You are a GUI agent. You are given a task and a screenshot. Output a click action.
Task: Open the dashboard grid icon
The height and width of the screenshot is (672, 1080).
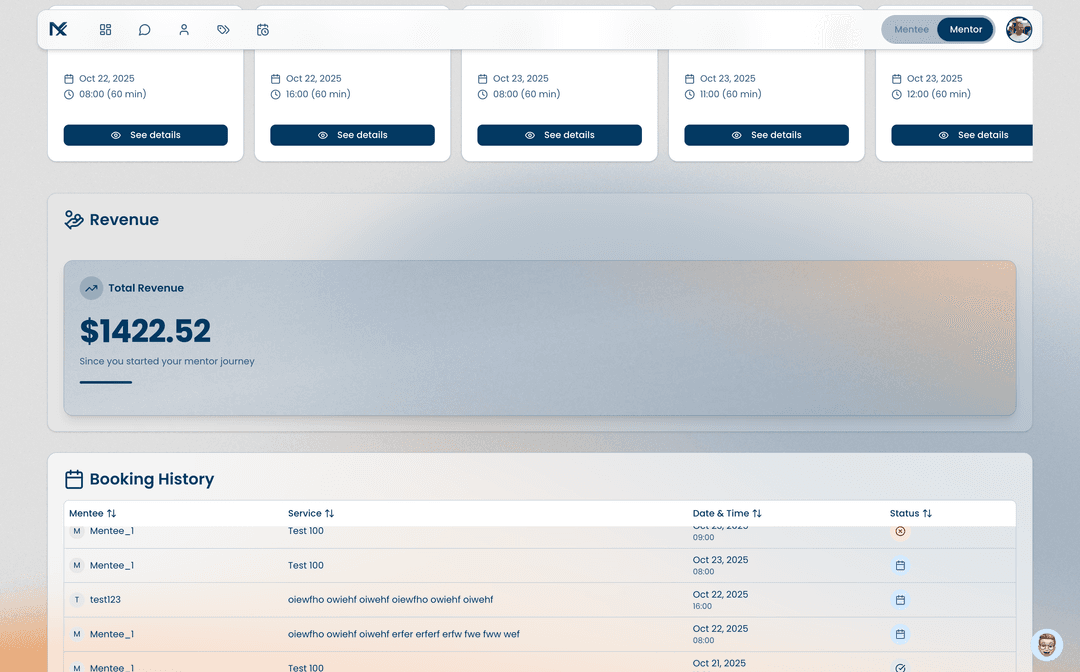[x=106, y=30]
